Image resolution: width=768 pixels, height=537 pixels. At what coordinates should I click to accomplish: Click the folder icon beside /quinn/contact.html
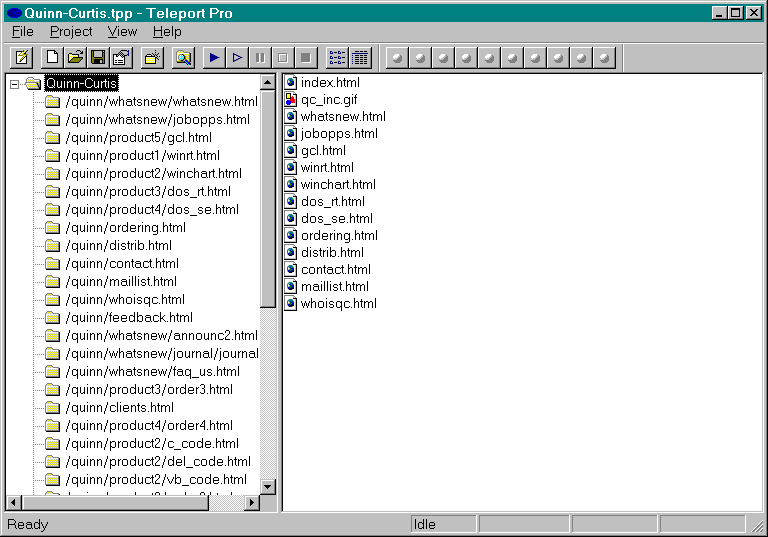coord(52,264)
